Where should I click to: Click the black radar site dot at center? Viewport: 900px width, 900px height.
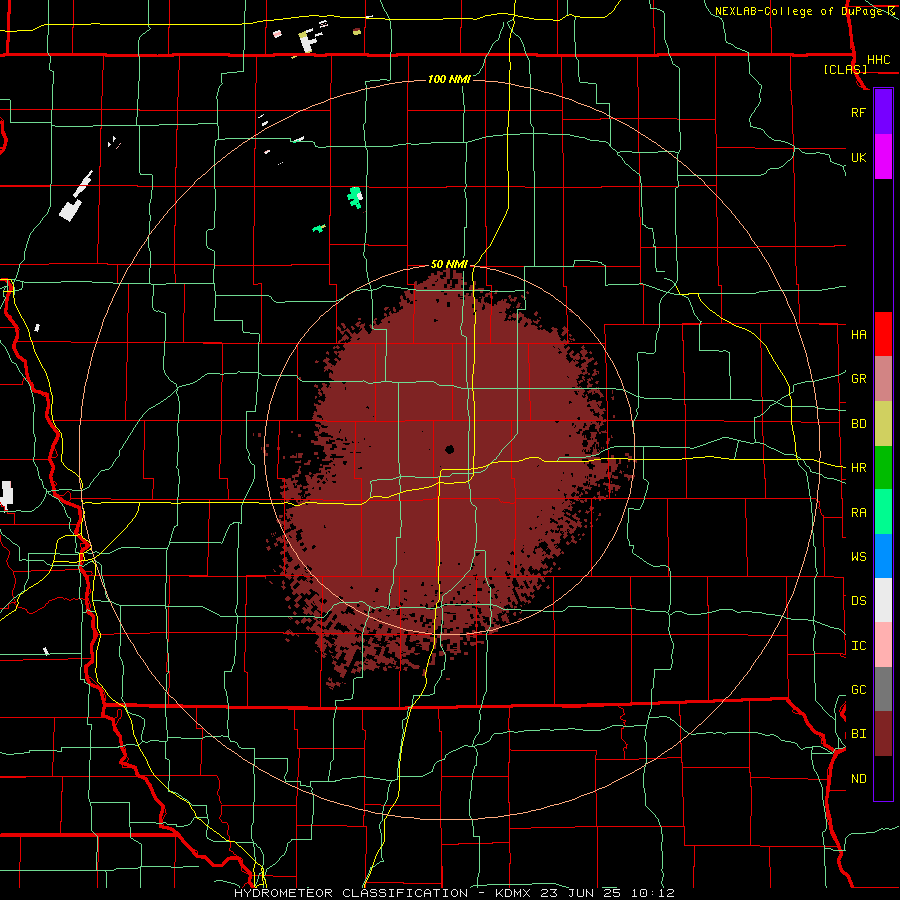[449, 449]
